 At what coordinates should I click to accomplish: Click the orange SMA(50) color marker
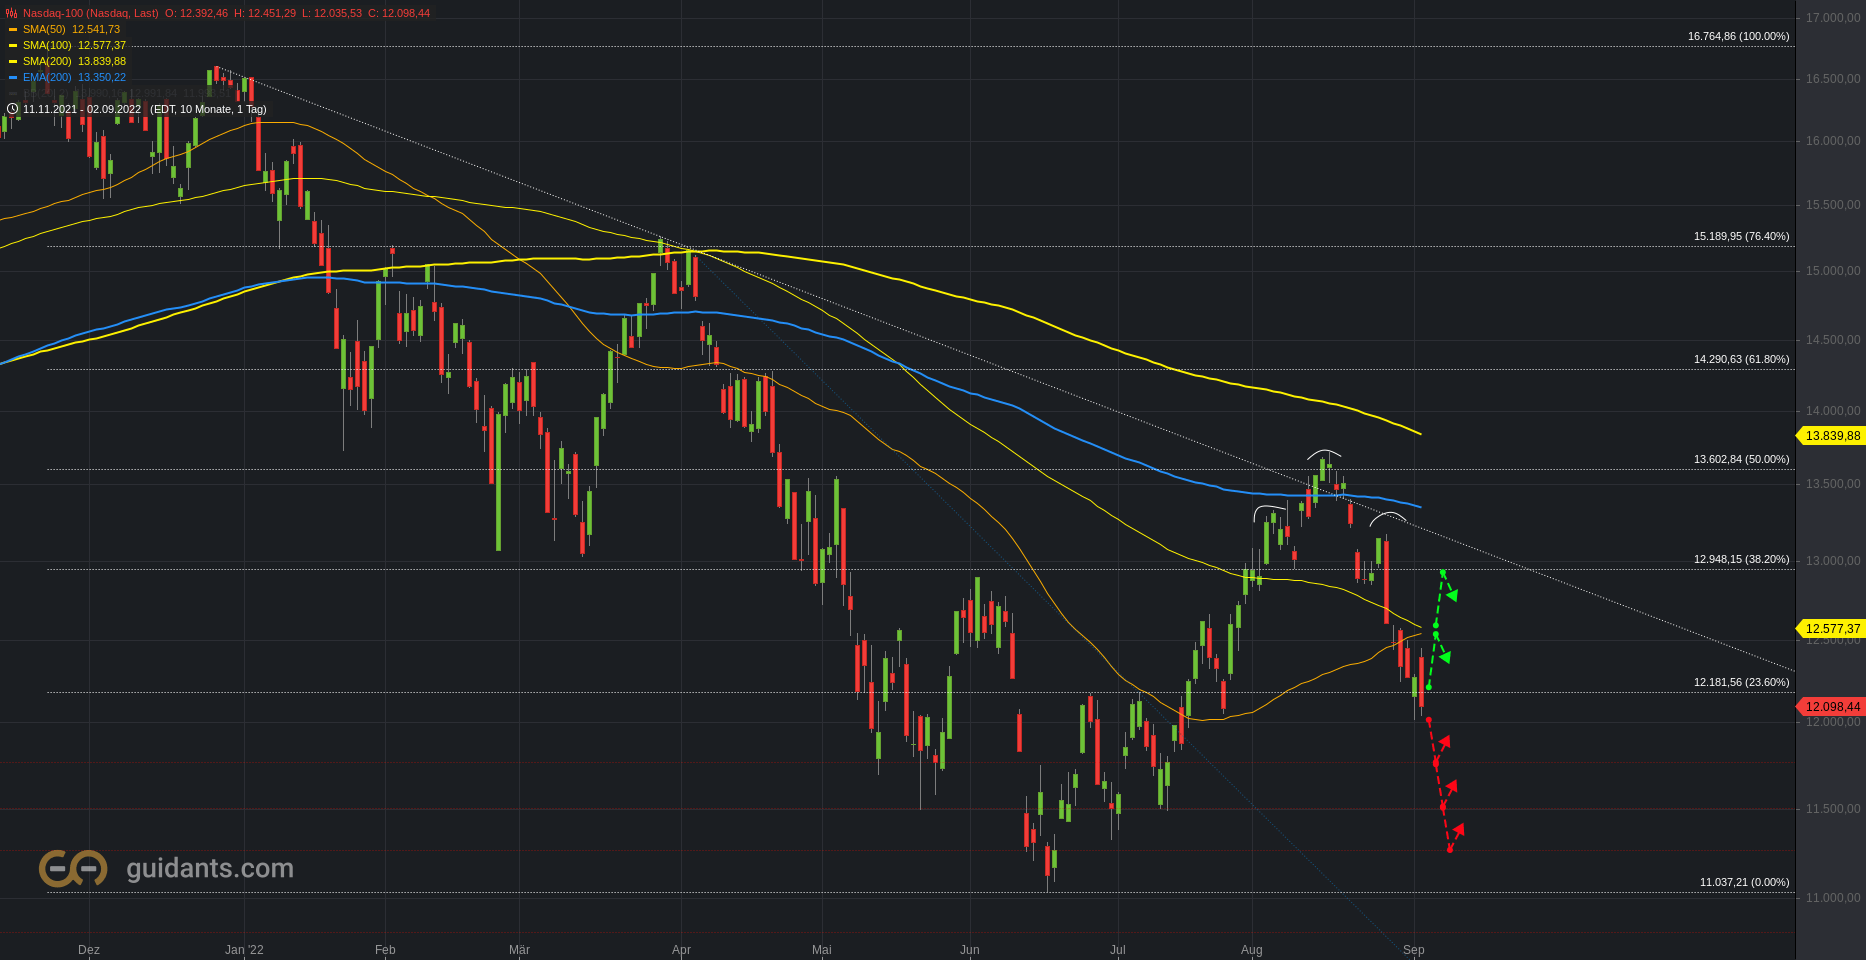pos(13,30)
